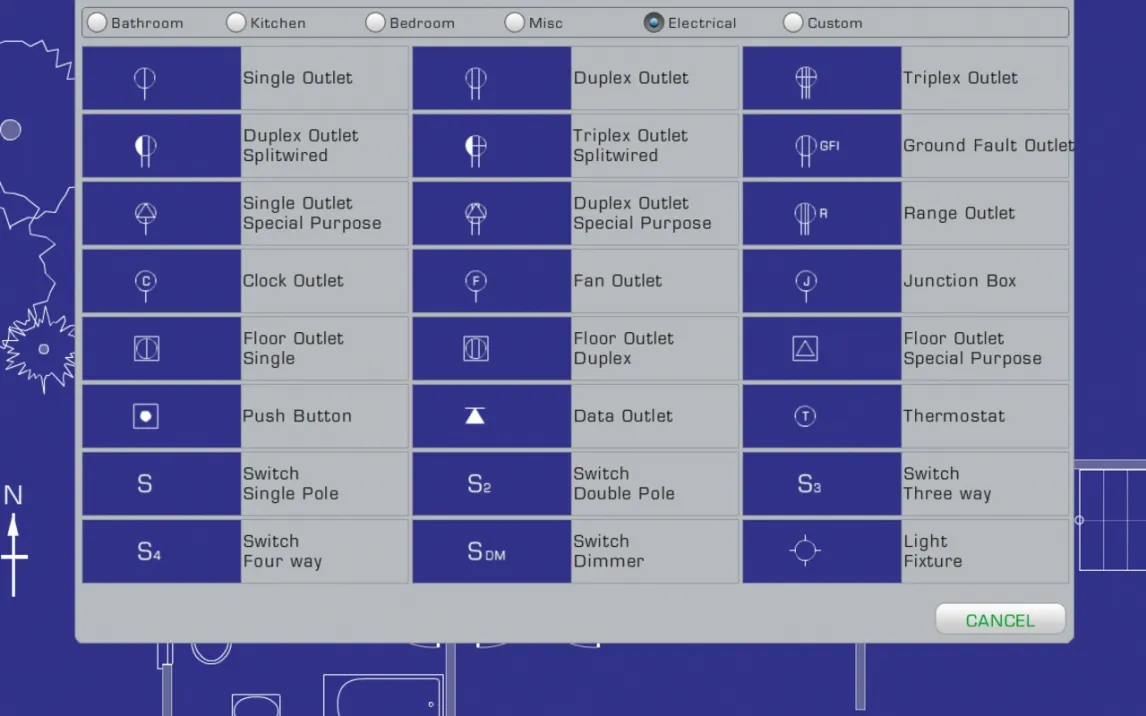This screenshot has height=716, width=1146.
Task: Select the Push Button symbol icon
Action: tap(146, 416)
